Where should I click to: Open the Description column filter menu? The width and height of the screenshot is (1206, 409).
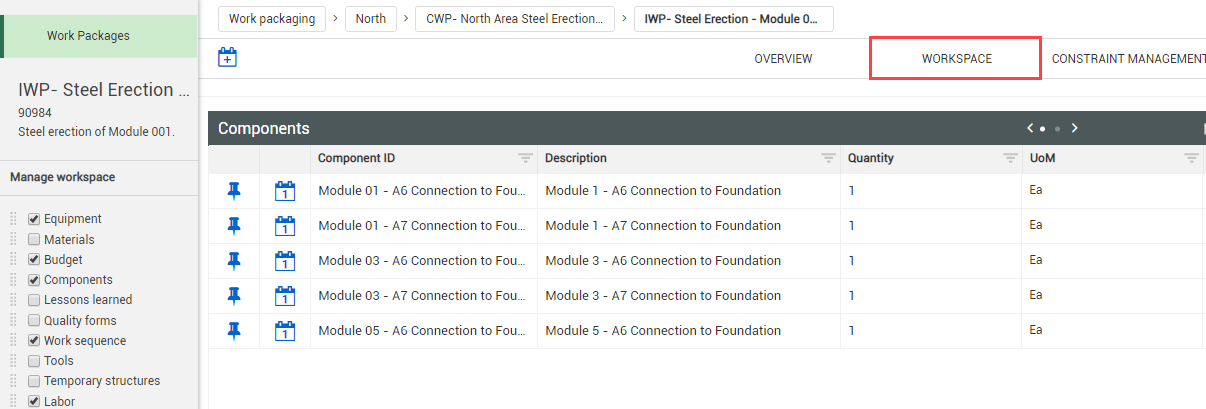pos(828,158)
